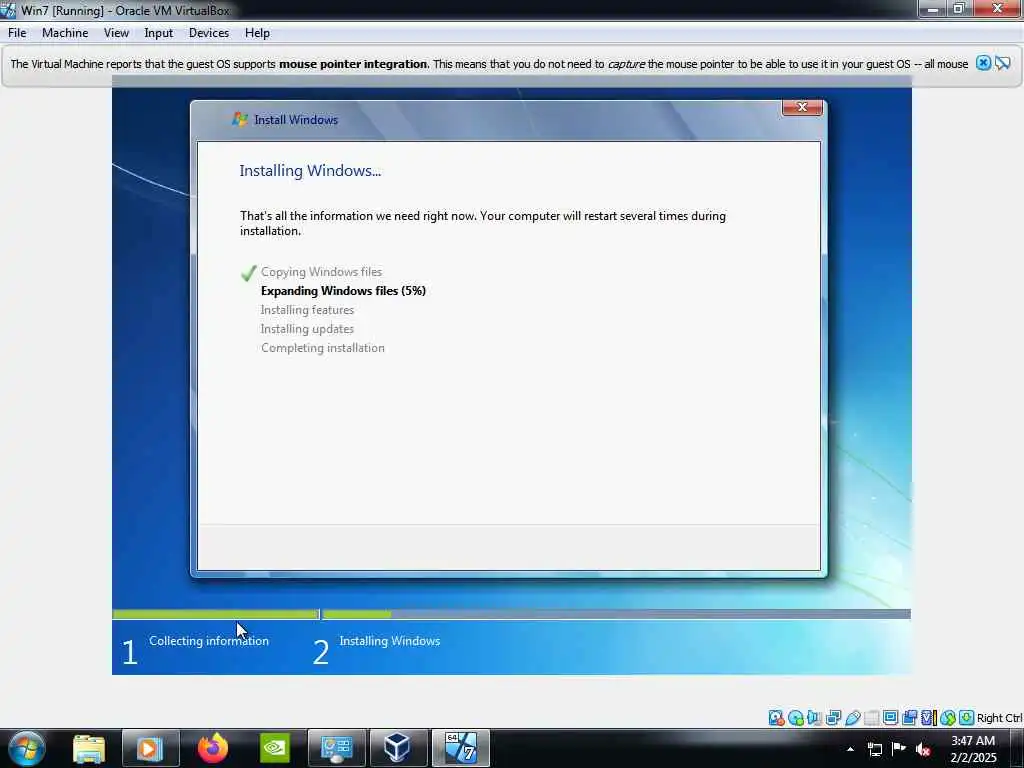Open the Windows Start menu
The width and height of the screenshot is (1024, 768).
[x=26, y=748]
